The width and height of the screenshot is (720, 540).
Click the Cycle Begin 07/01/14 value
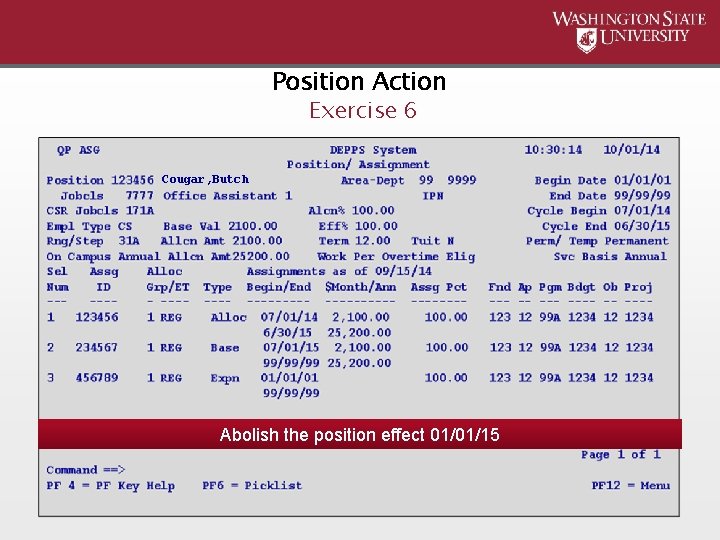click(x=642, y=211)
